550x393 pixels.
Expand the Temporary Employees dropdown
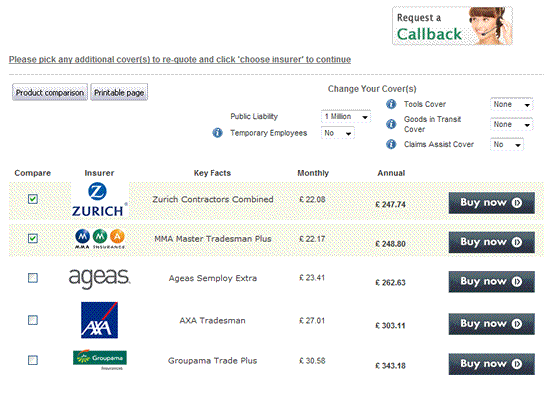click(337, 133)
